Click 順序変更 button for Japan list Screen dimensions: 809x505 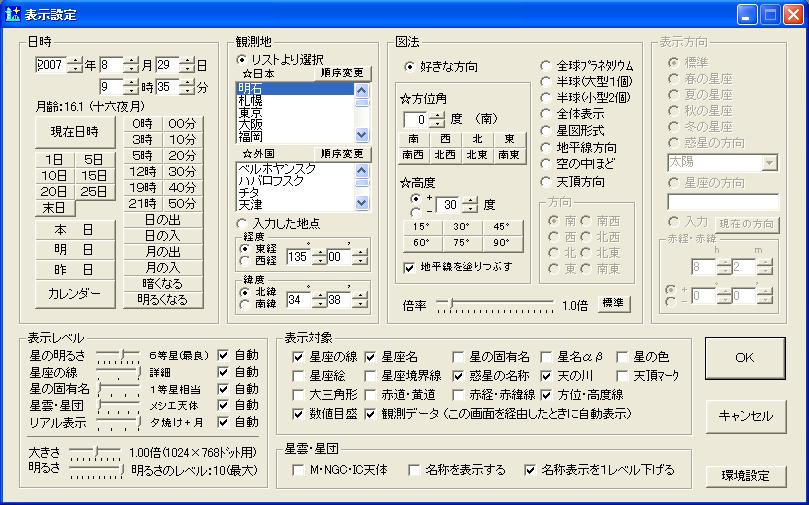point(342,73)
